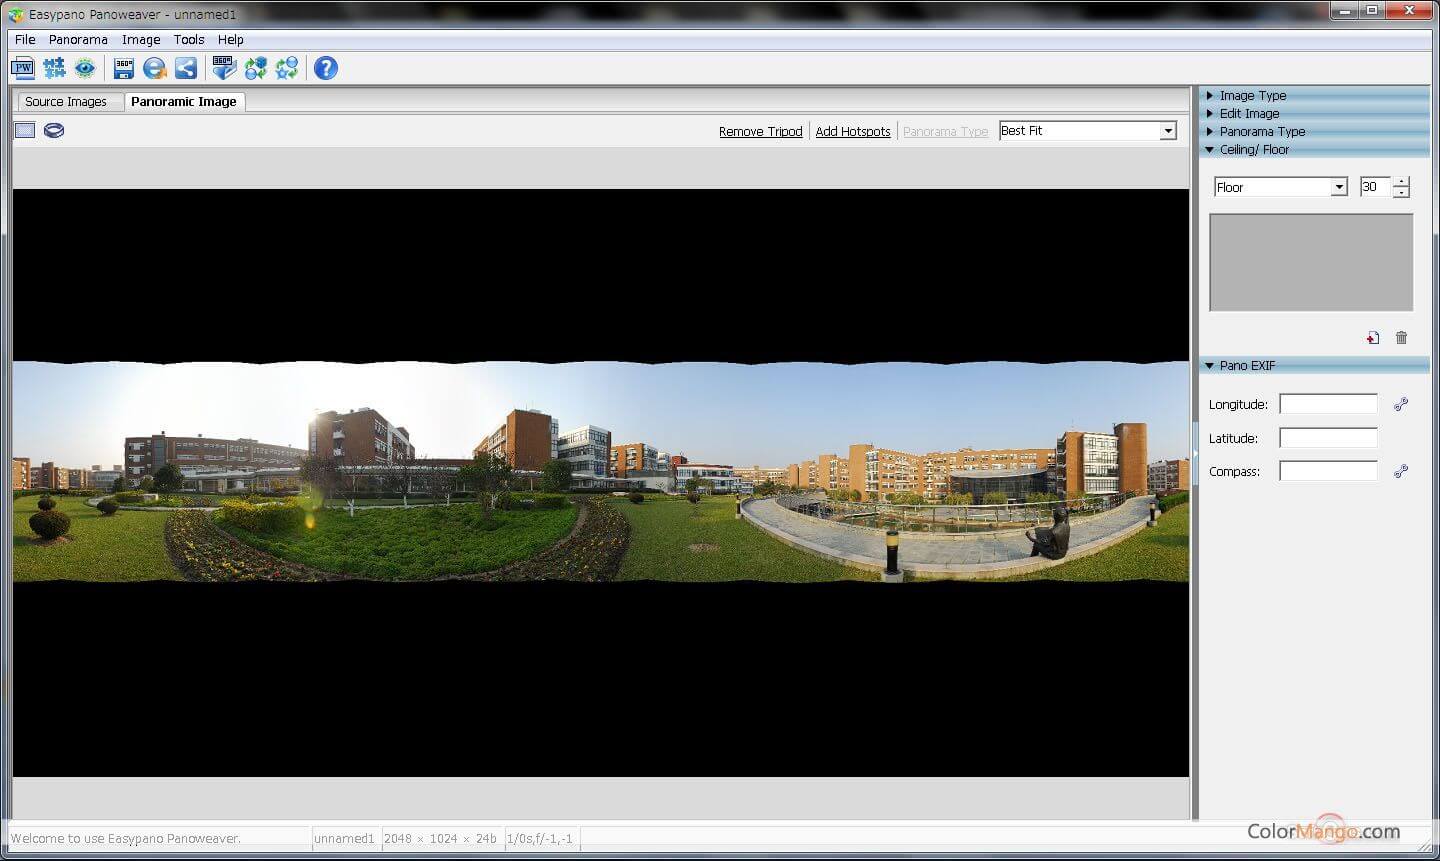Select the cylindrical ring view icon

pyautogui.click(x=54, y=130)
